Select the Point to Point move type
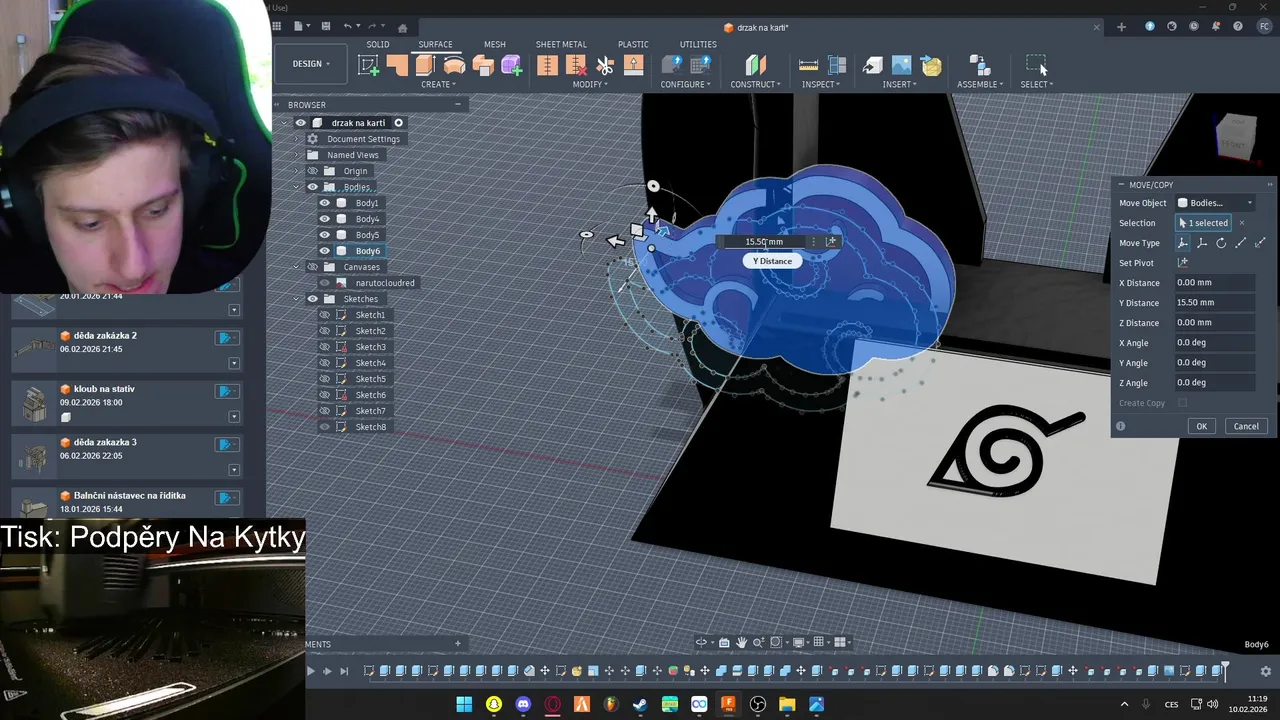 click(1241, 243)
